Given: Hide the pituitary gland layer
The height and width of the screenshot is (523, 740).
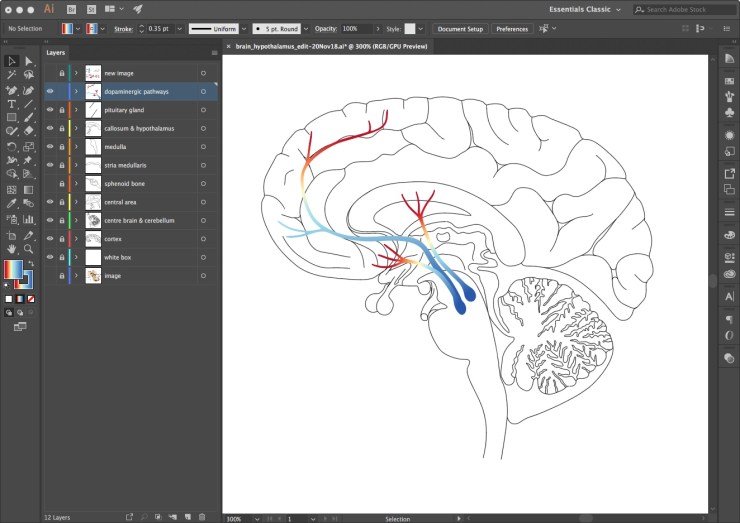Looking at the screenshot, I should click(50, 110).
